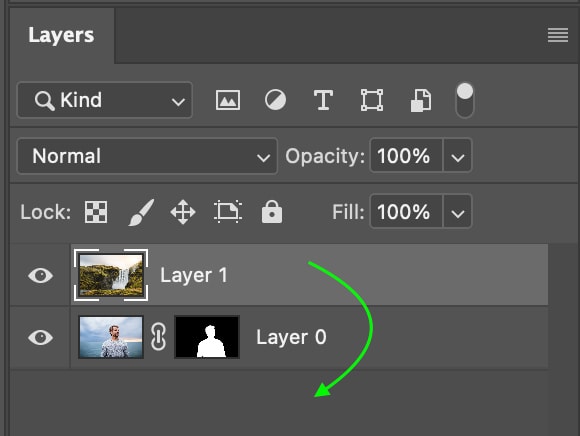Hide Layer 0 using eye icon
Viewport: 580px width, 436px height.
[x=40, y=337]
